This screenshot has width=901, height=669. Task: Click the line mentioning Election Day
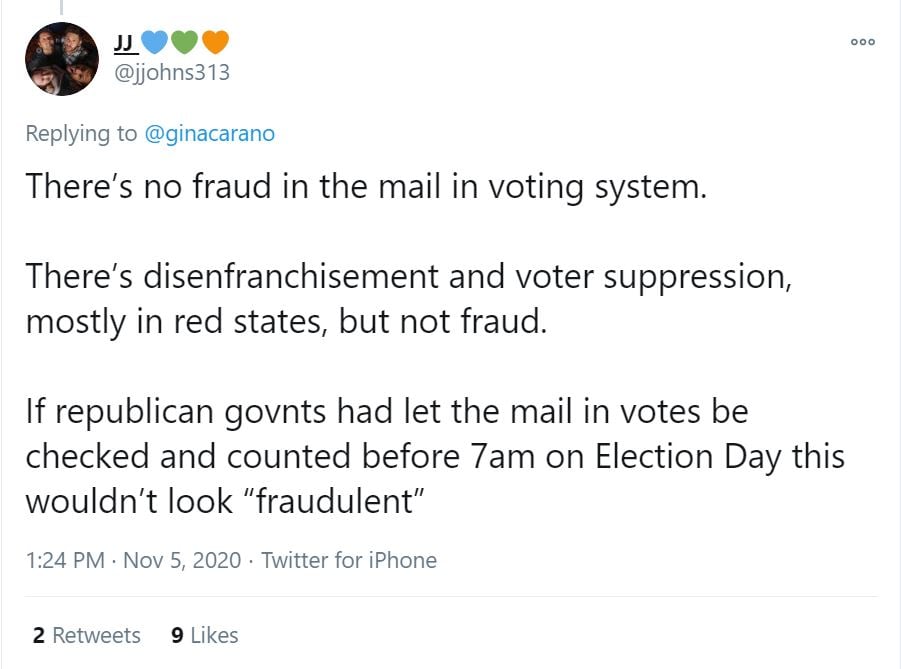(434, 456)
